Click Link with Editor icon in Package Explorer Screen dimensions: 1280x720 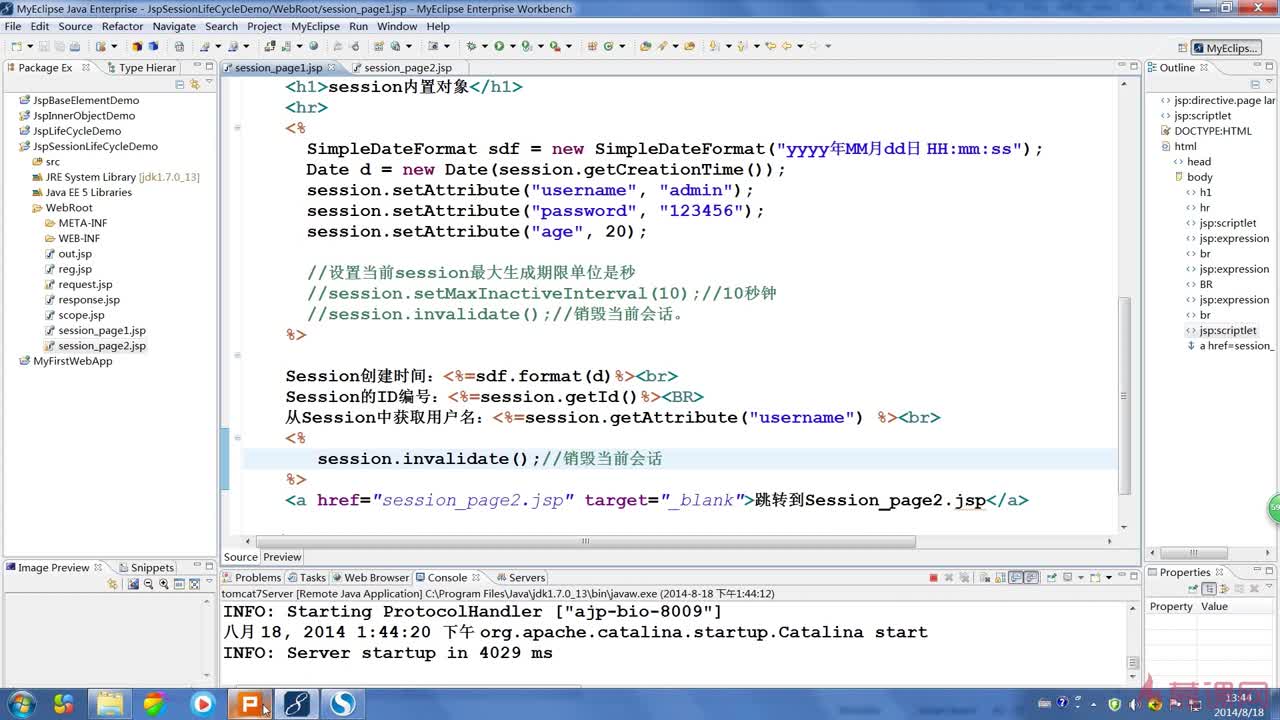(x=195, y=85)
